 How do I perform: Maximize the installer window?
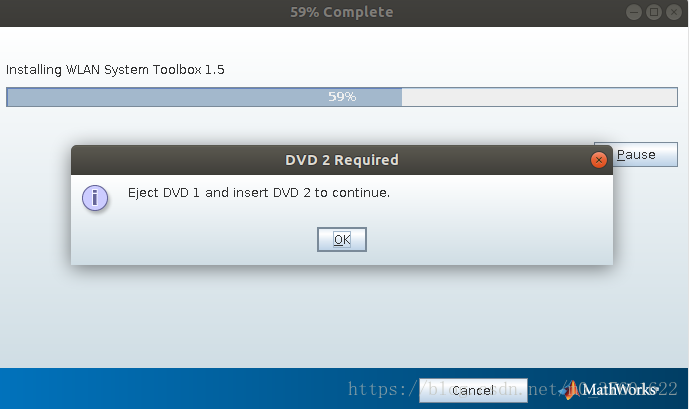click(x=654, y=12)
